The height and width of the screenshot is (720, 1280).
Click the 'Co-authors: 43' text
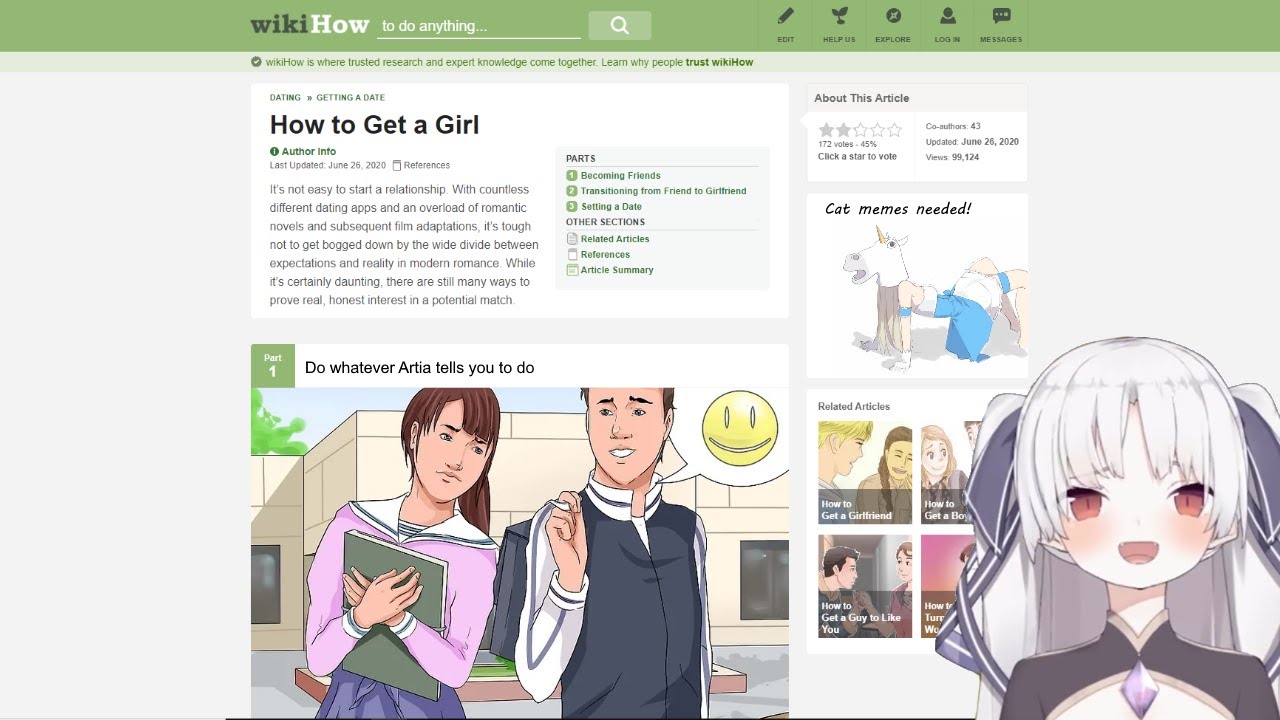click(x=953, y=126)
